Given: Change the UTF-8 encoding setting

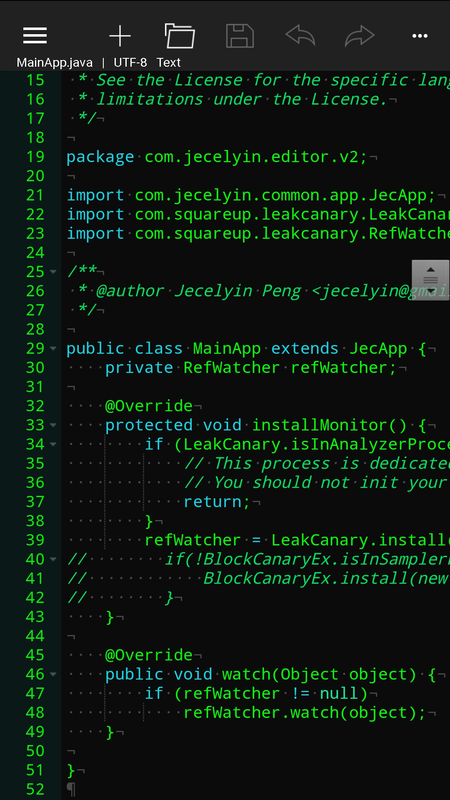Looking at the screenshot, I should [x=130, y=63].
